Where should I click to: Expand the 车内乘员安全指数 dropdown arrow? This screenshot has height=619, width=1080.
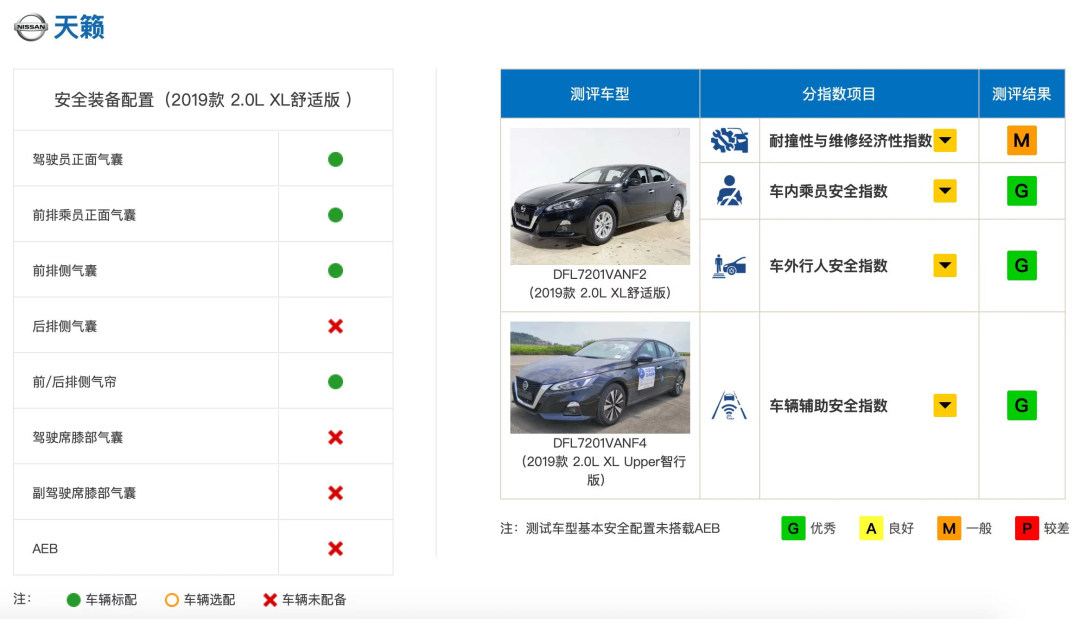(x=945, y=191)
